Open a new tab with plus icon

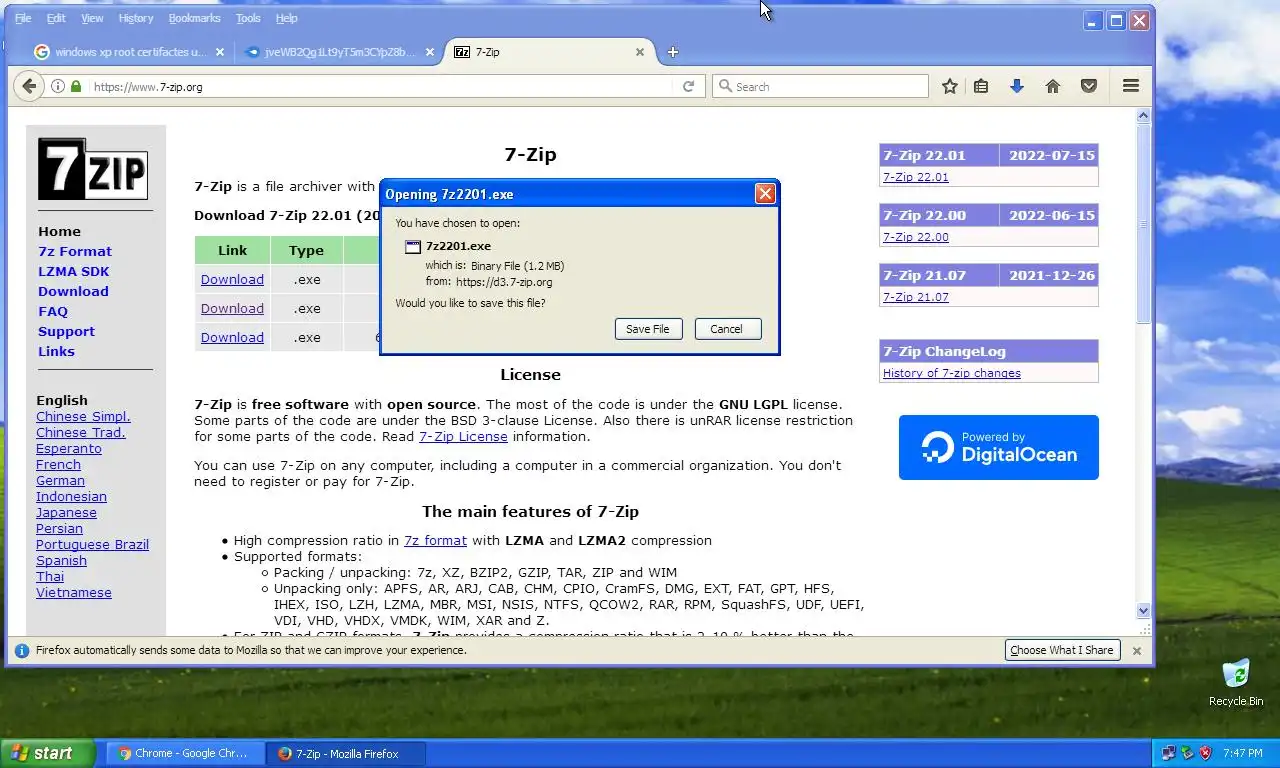pyautogui.click(x=673, y=52)
